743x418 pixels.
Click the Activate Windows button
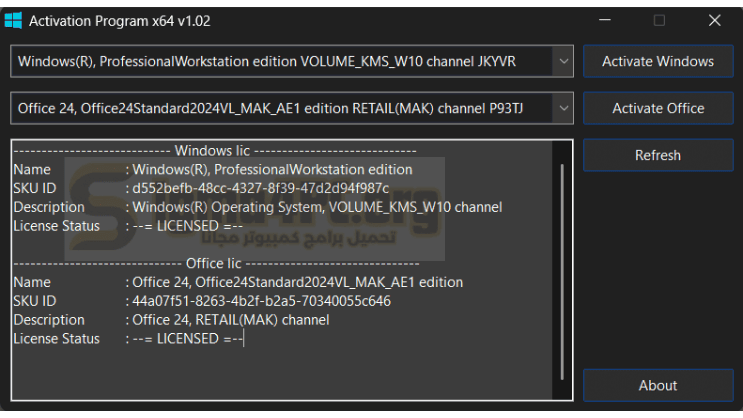tap(658, 61)
